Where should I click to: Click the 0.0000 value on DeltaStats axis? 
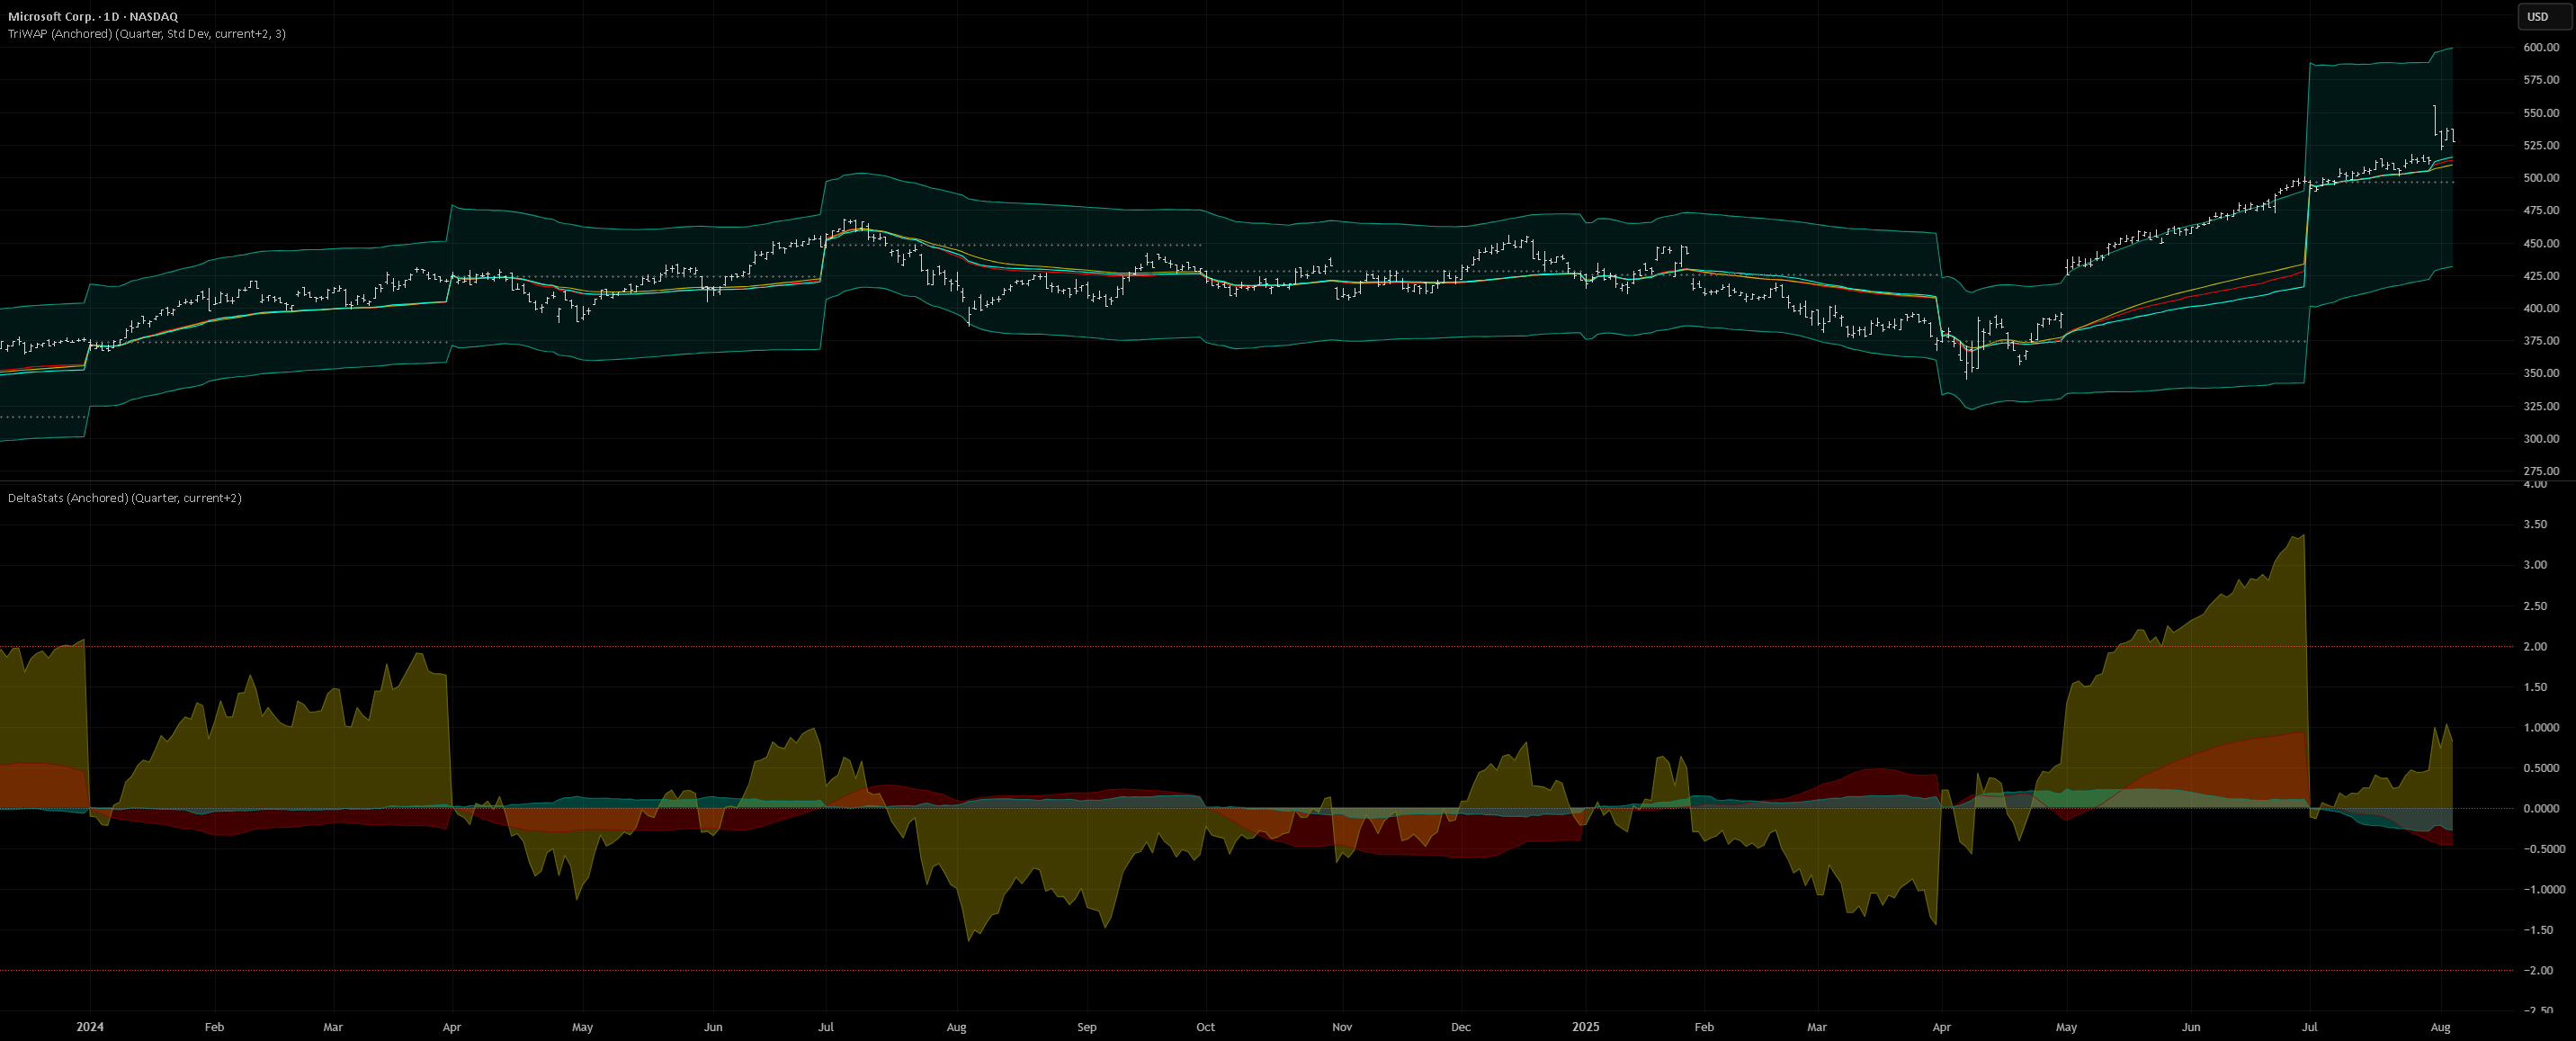[2541, 808]
